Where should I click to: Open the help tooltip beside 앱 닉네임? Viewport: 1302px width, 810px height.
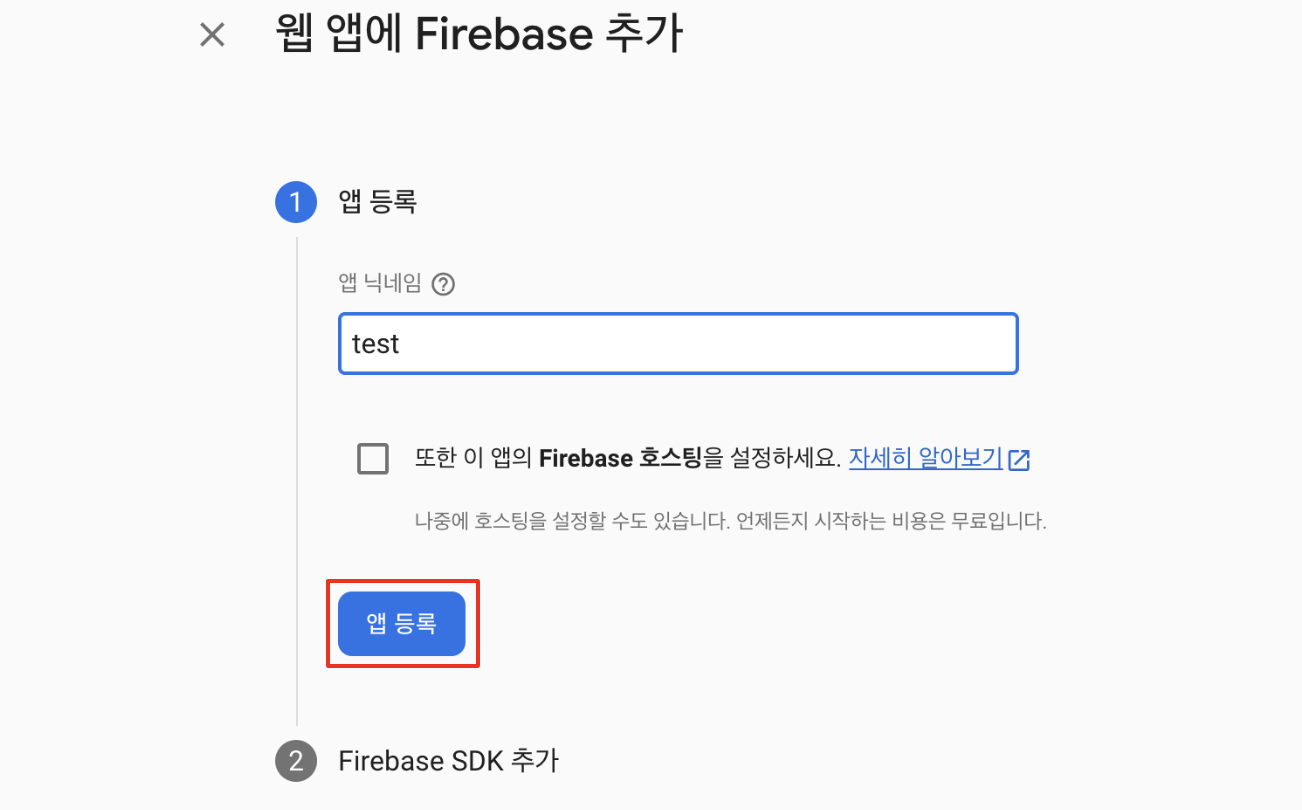coord(443,284)
